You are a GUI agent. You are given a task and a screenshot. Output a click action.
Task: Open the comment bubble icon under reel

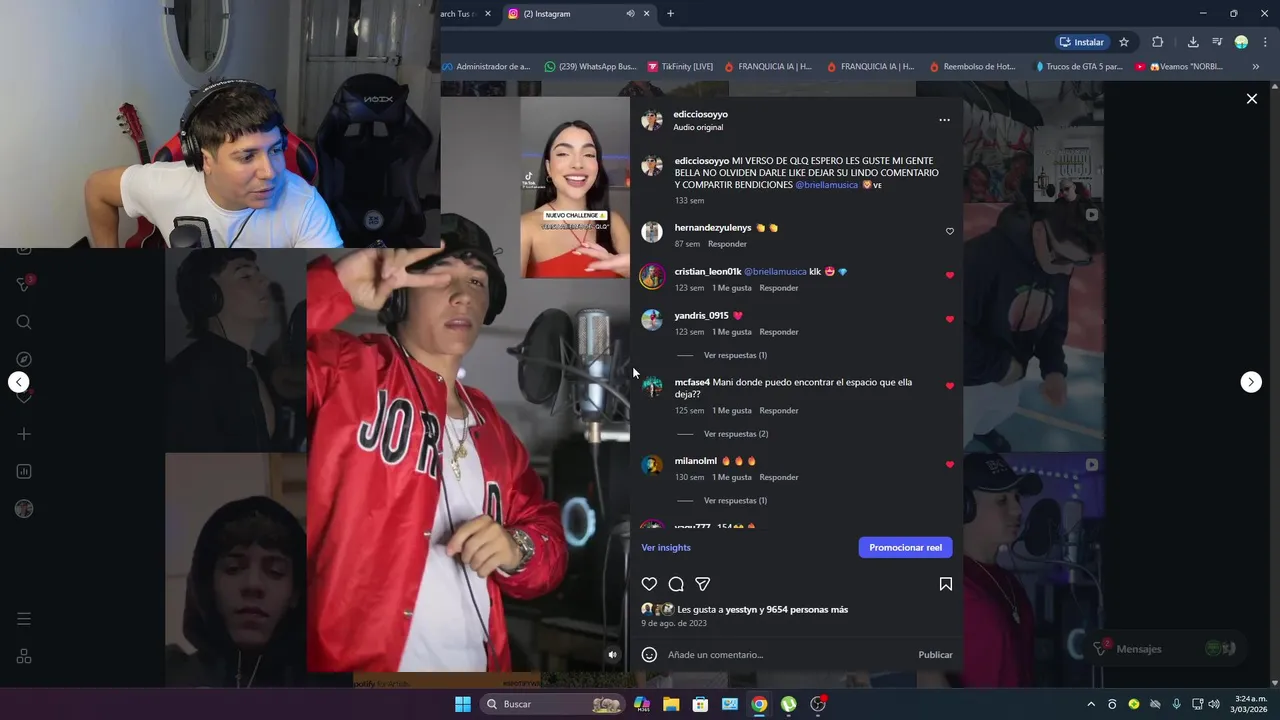[x=676, y=584]
